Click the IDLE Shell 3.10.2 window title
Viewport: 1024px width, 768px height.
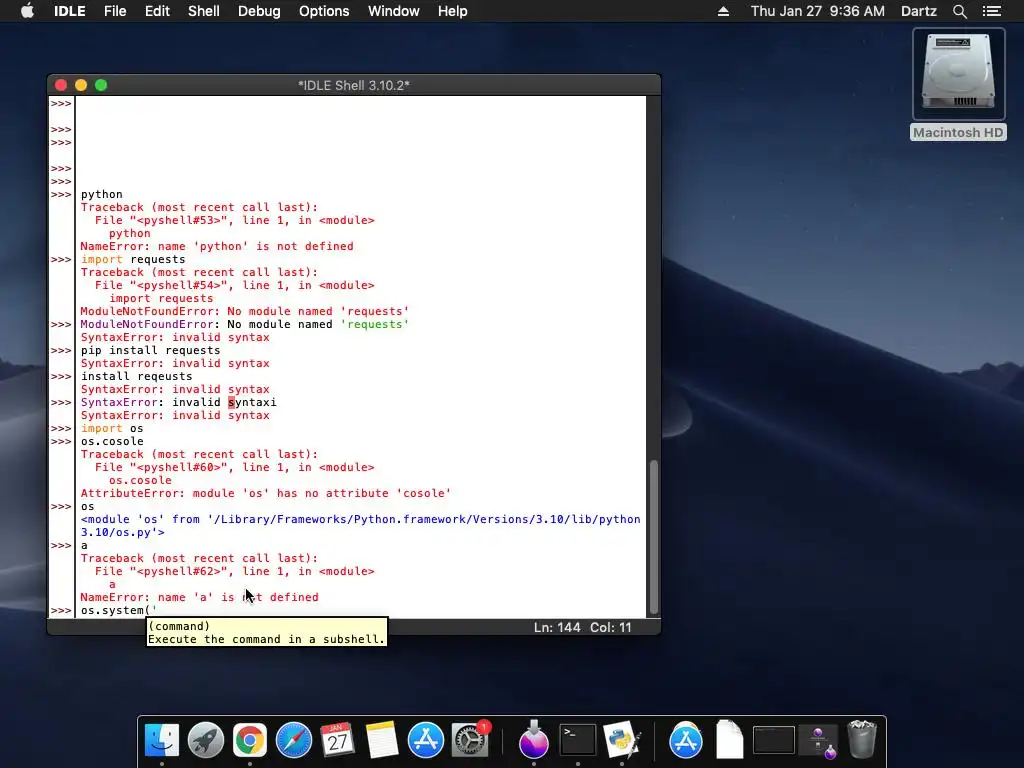tap(354, 85)
